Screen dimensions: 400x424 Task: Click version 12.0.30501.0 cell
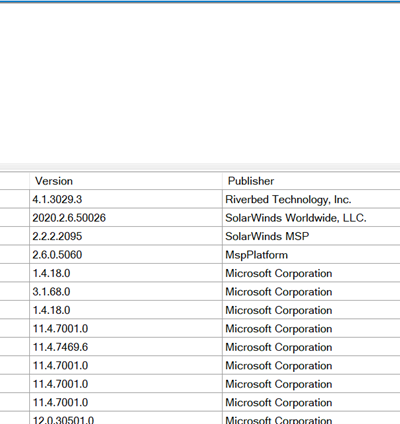coord(126,418)
